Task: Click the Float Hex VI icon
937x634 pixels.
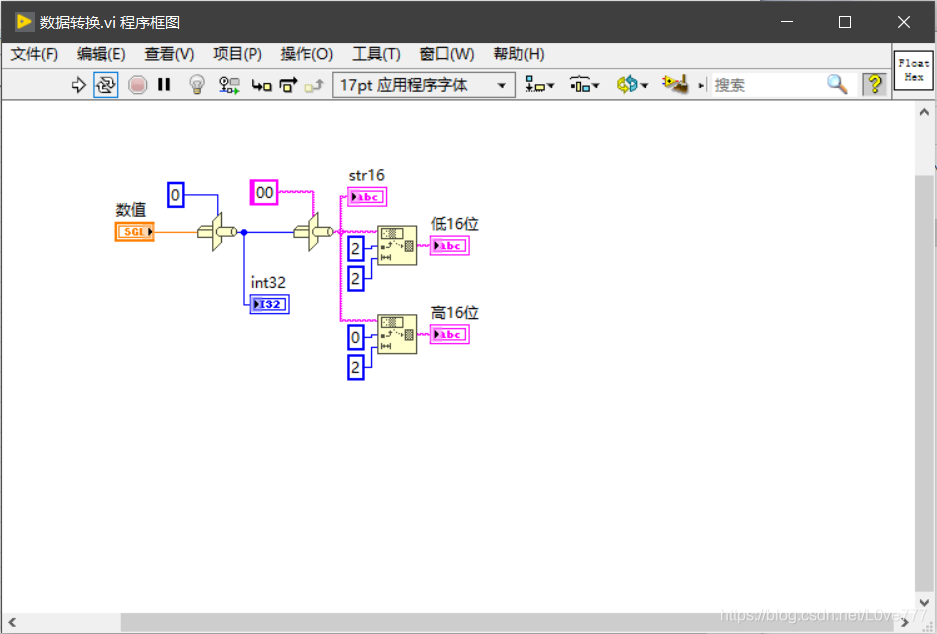Action: point(913,70)
